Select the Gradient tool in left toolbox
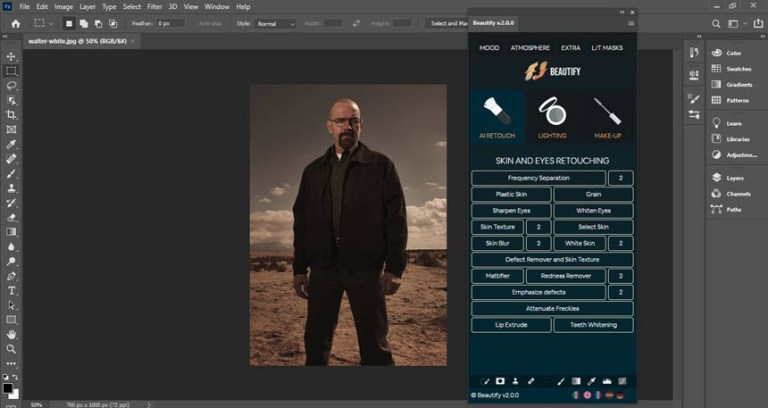The width and height of the screenshot is (768, 408). [11, 232]
